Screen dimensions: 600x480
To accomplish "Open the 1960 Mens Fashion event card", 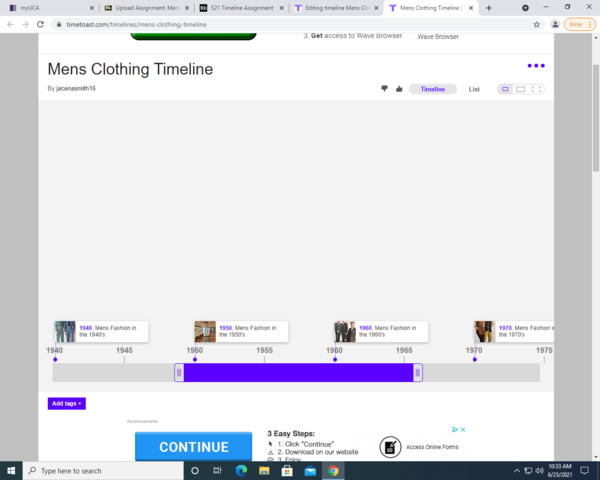I will coord(381,331).
